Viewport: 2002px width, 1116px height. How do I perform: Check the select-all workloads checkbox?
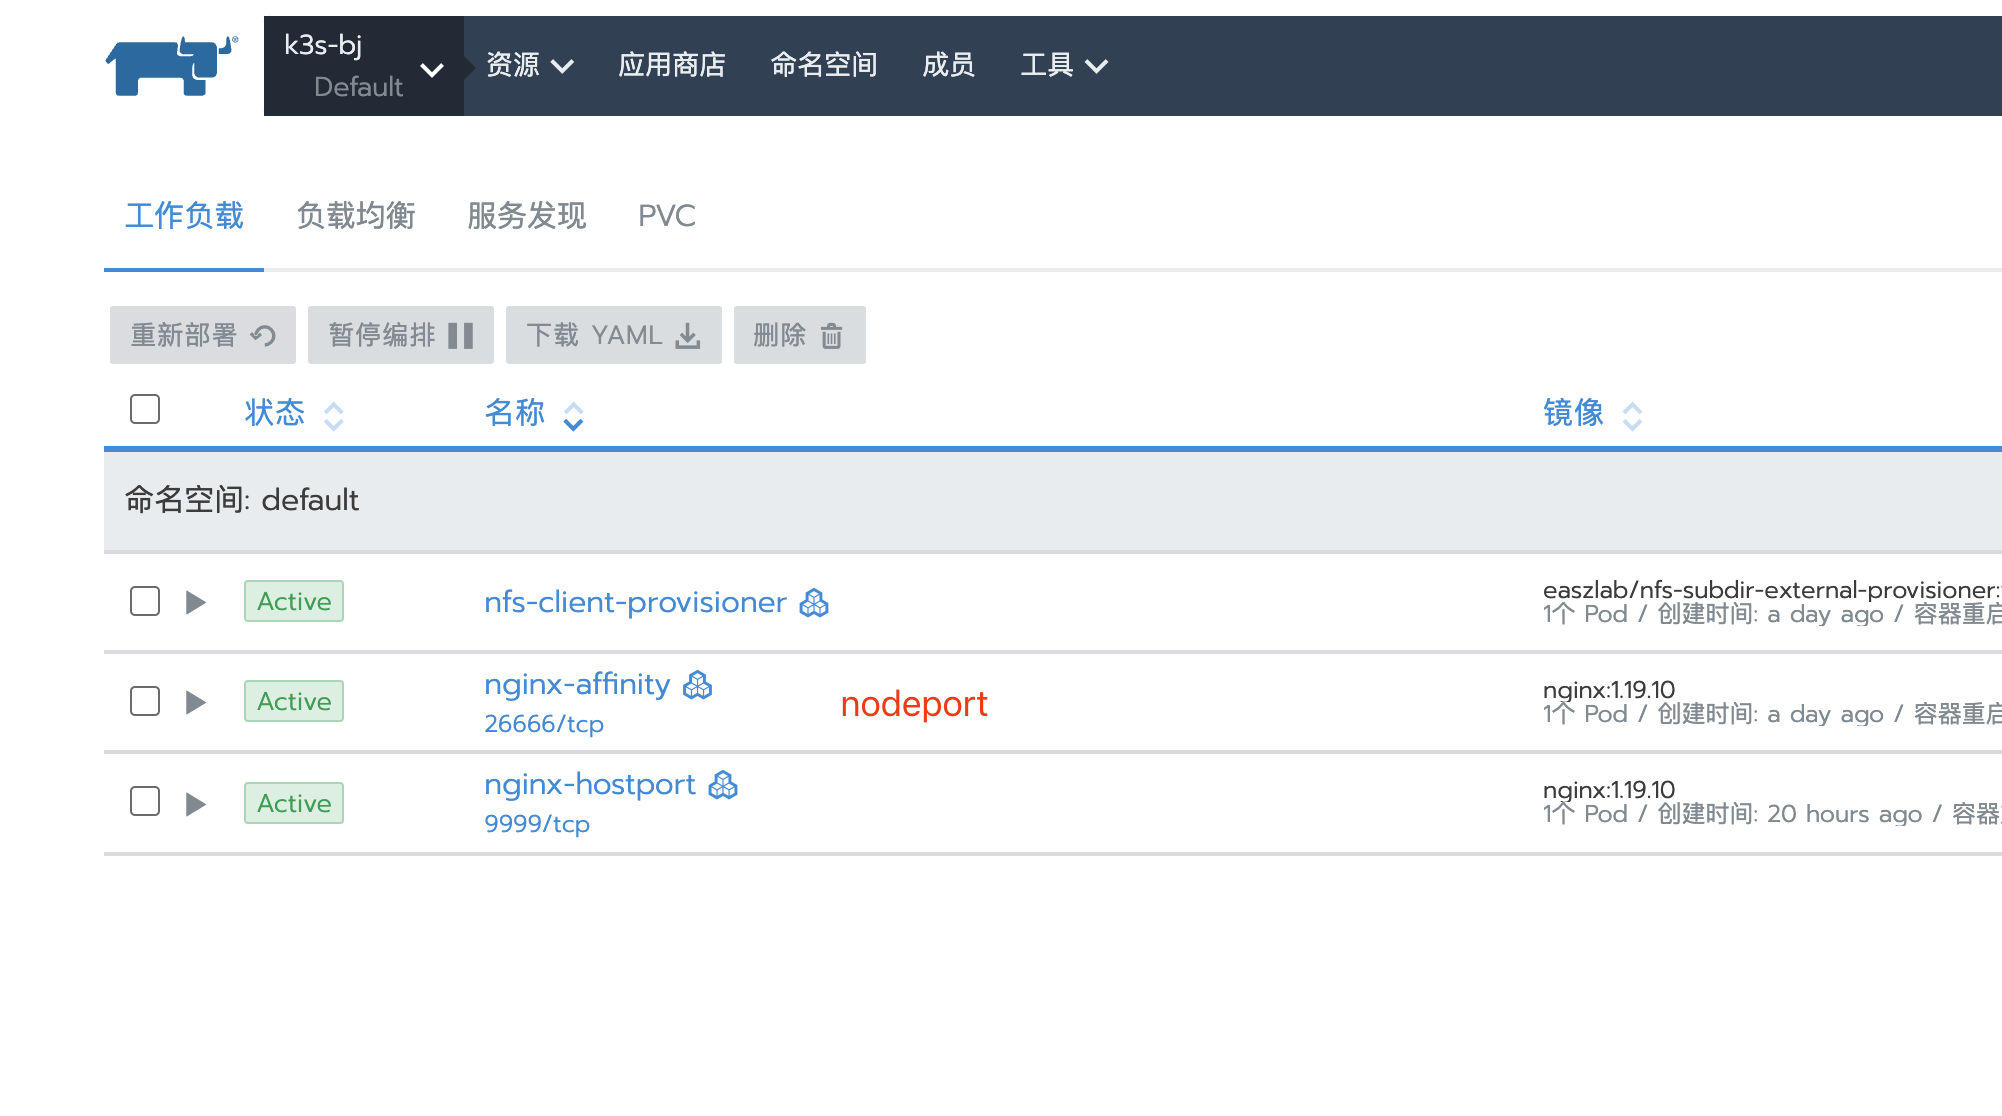[145, 409]
